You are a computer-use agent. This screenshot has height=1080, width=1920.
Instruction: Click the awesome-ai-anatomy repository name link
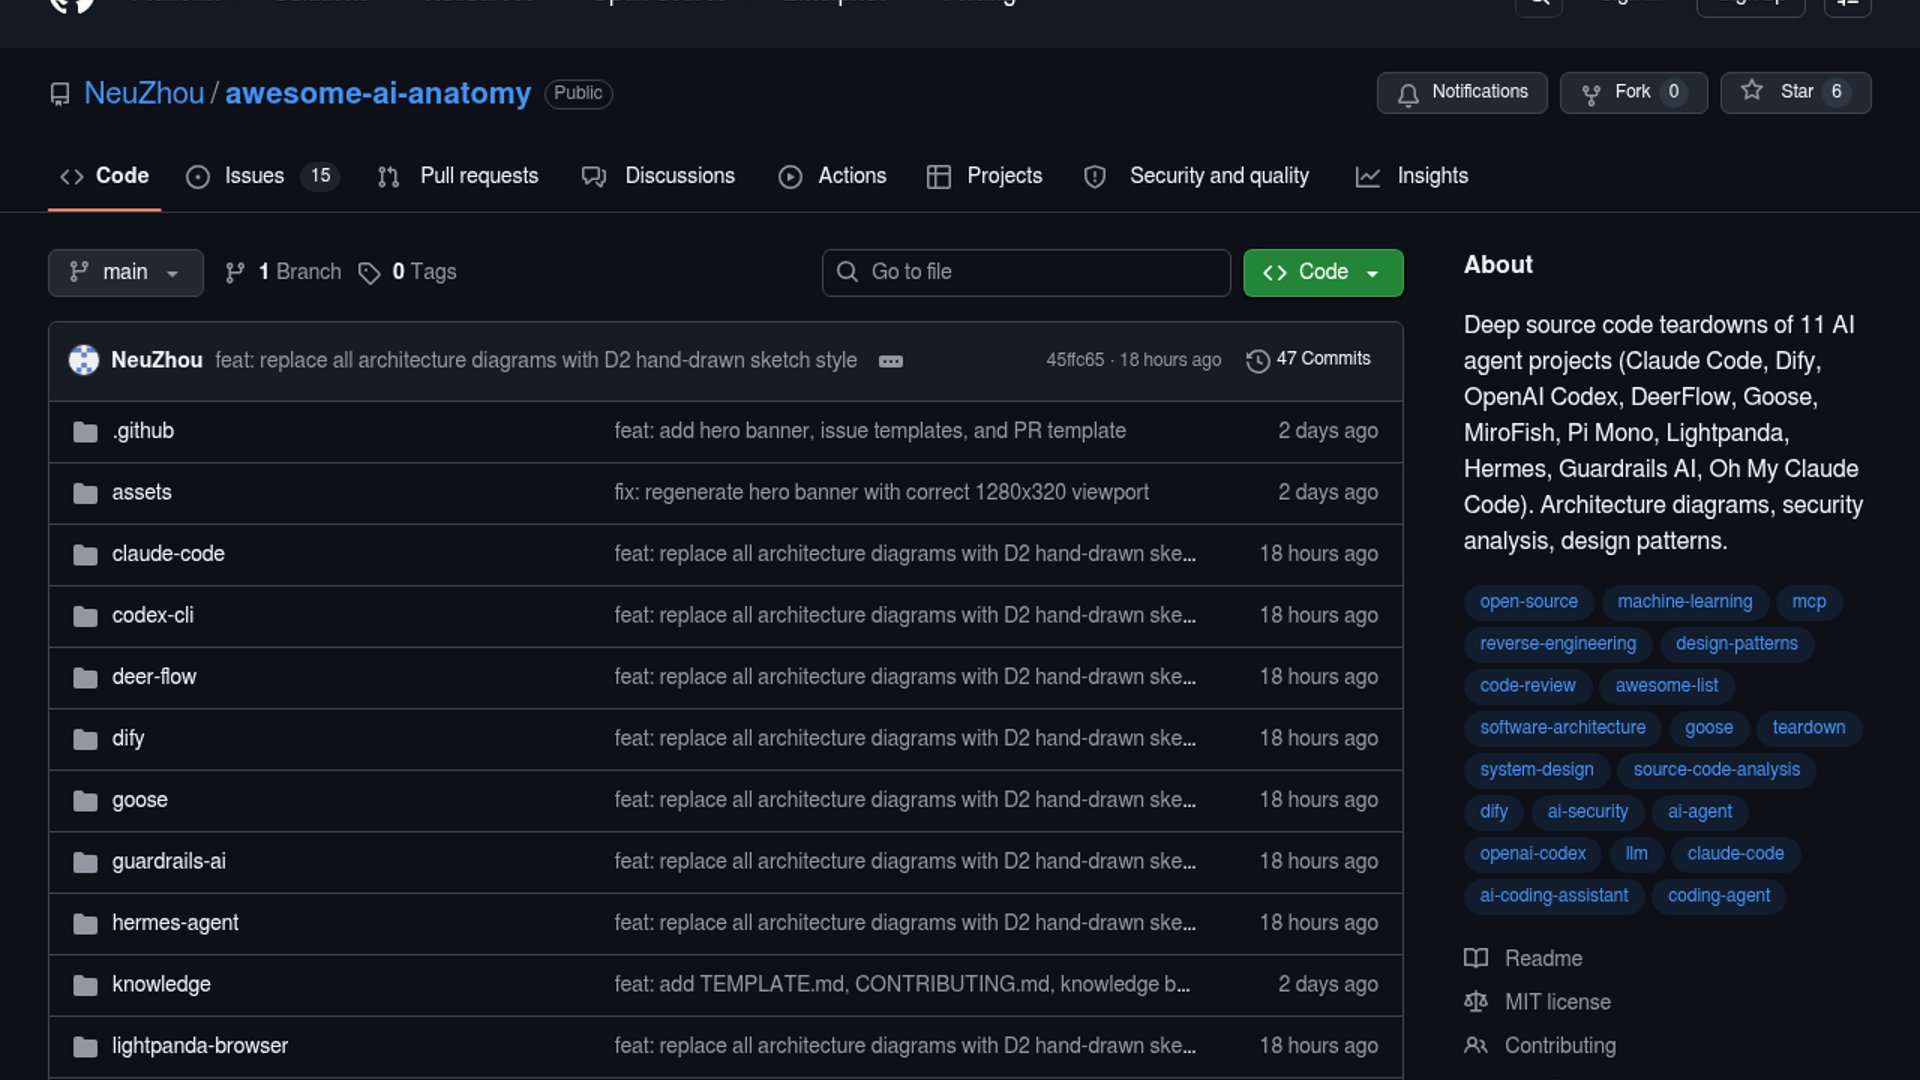(377, 93)
